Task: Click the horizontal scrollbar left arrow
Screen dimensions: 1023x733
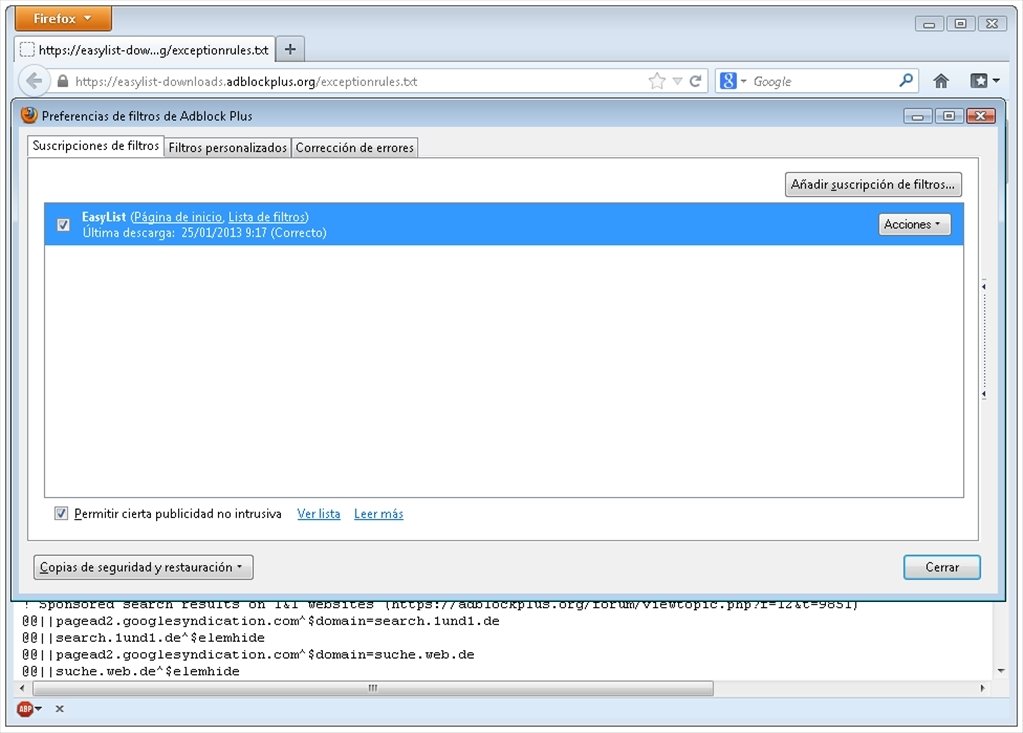Action: 22,688
